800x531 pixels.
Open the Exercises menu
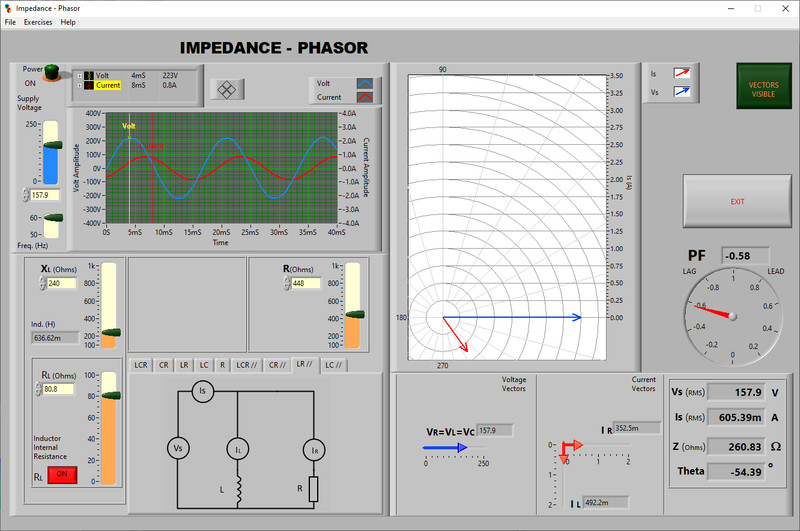pos(38,22)
